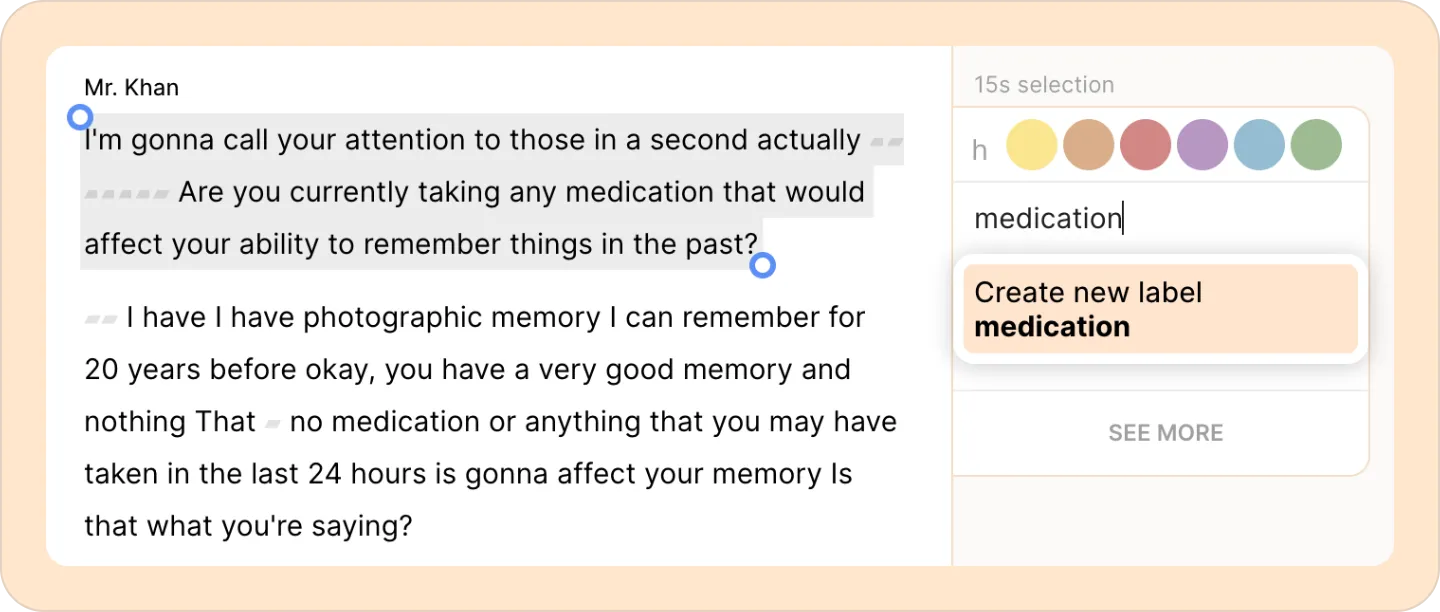Image resolution: width=1440 pixels, height=612 pixels.
Task: Click the '15s selection' duration text
Action: pyautogui.click(x=1044, y=85)
